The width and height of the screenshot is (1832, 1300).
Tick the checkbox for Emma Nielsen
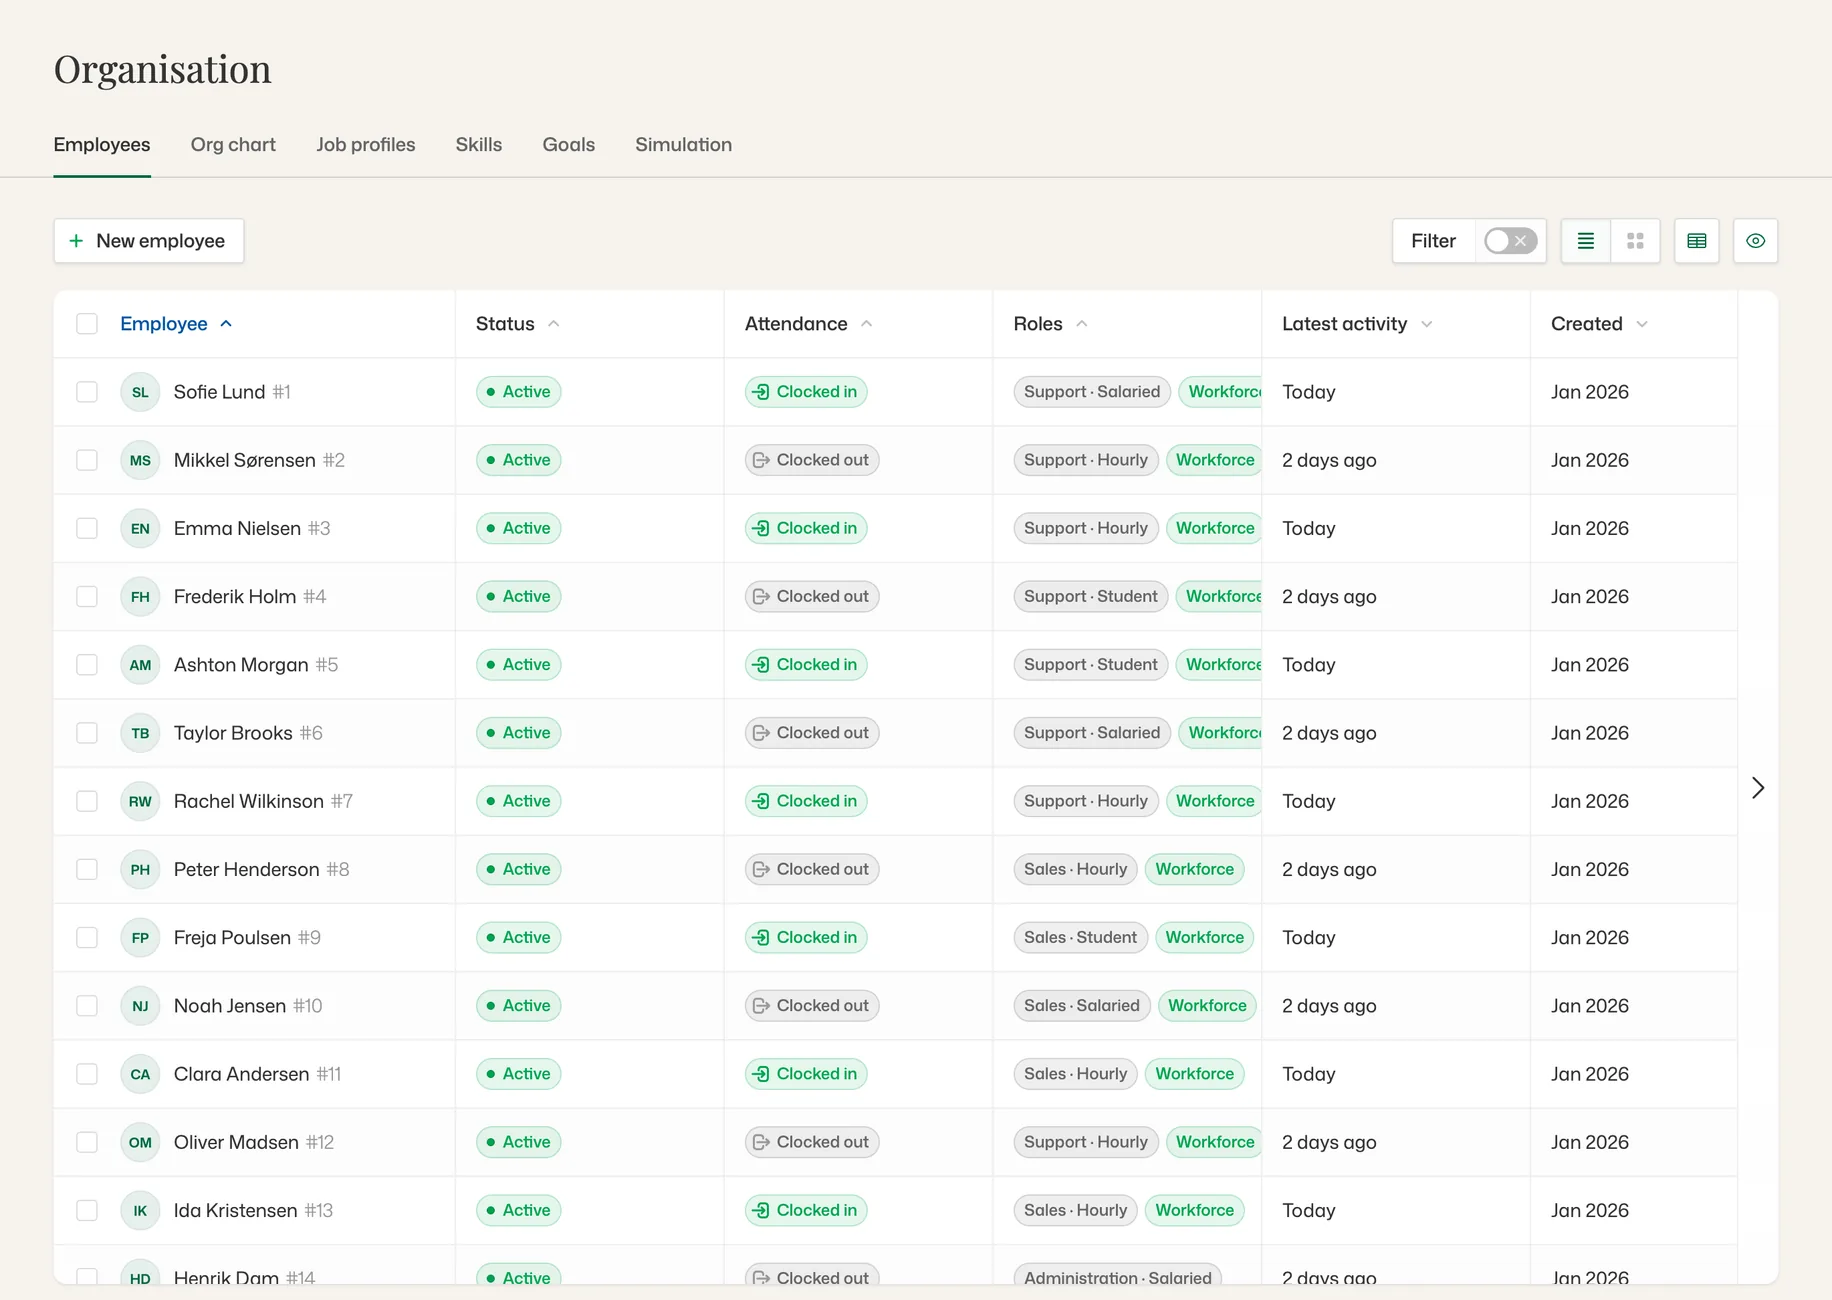[x=87, y=528]
